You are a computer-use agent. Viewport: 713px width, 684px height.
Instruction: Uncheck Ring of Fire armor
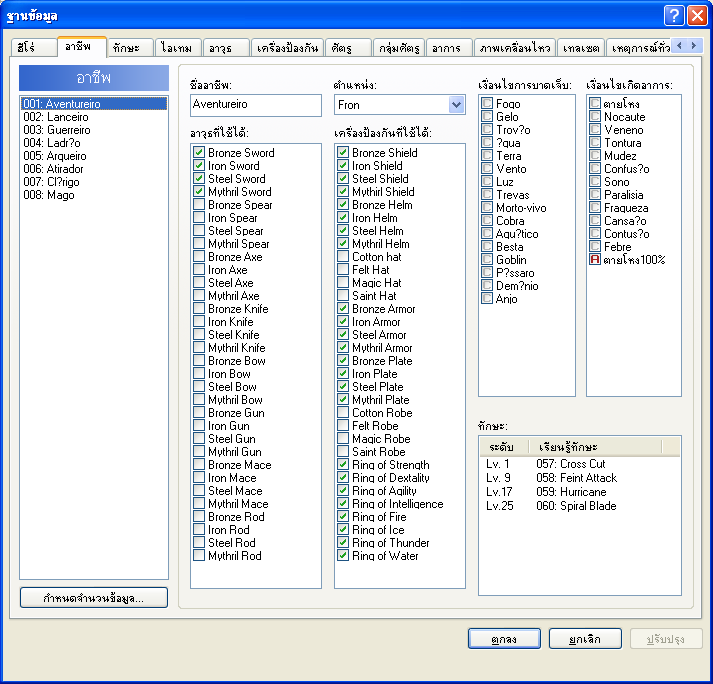[343, 517]
